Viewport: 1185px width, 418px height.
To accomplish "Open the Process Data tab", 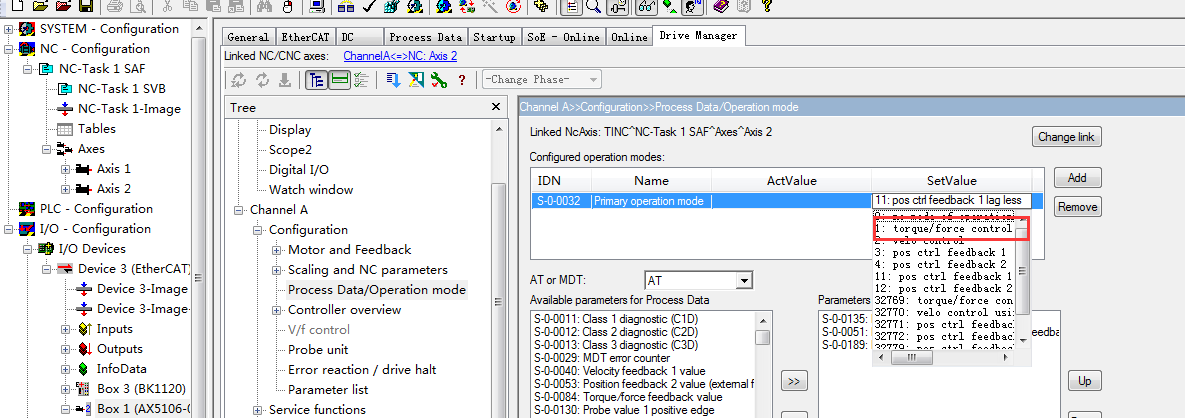I will click(x=425, y=37).
